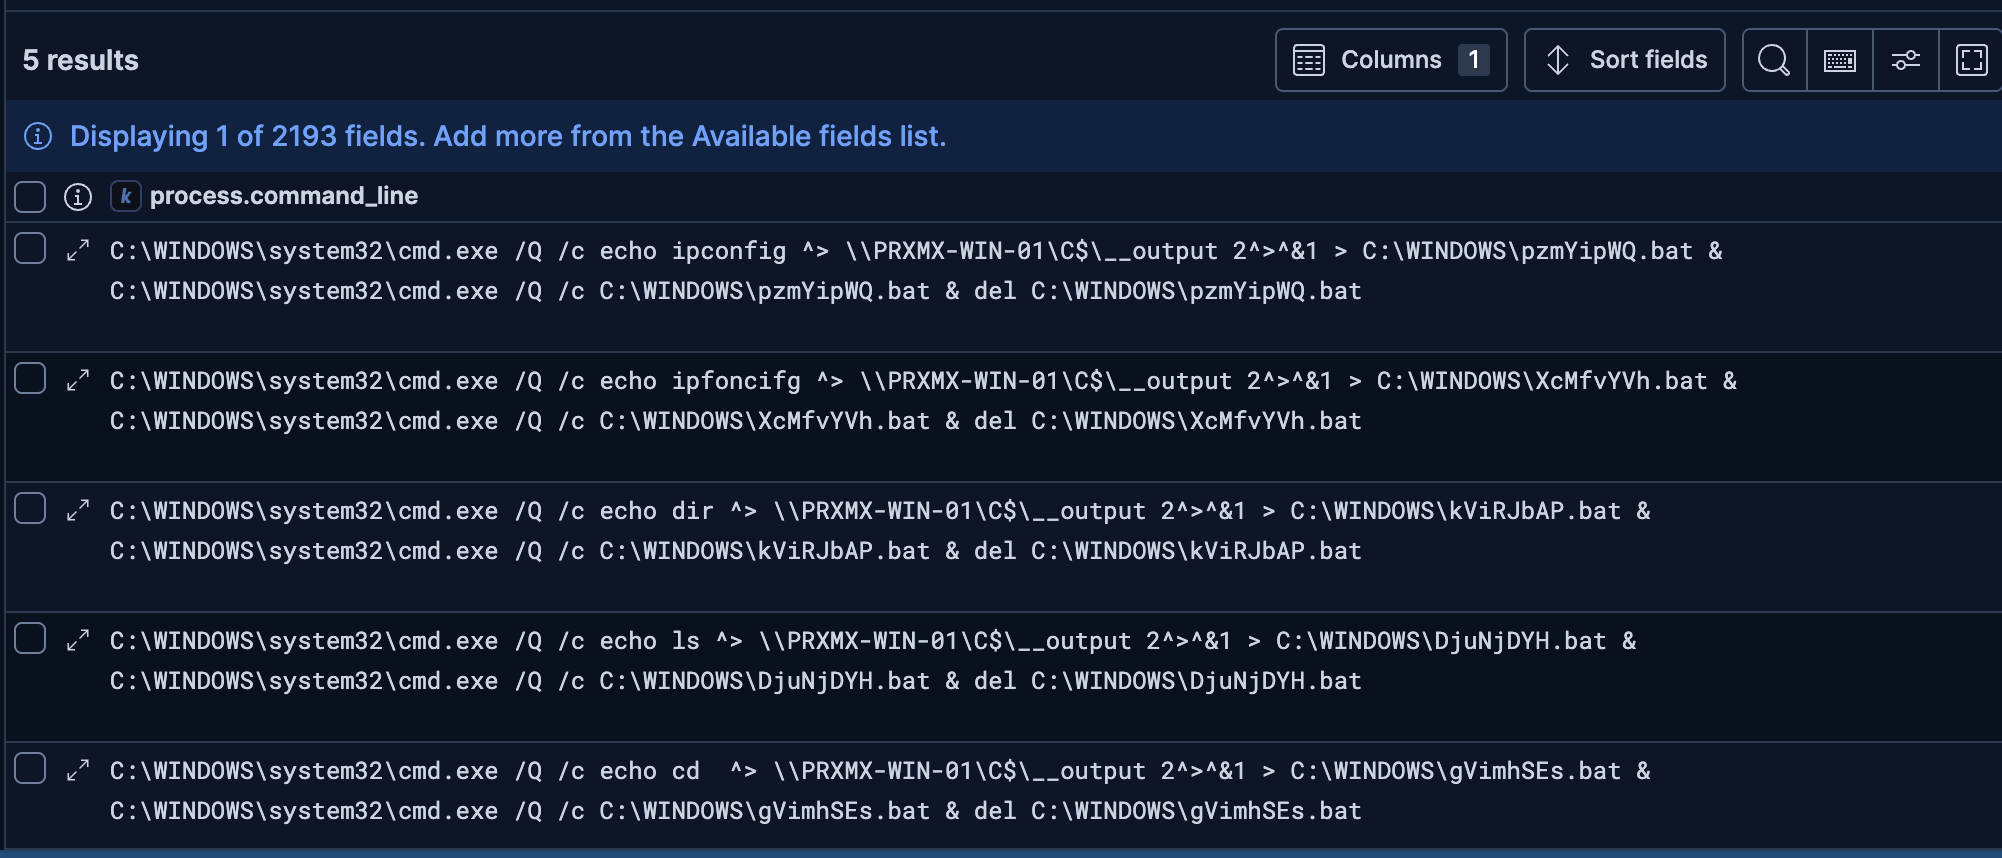This screenshot has height=858, width=2002.
Task: Select the row with echo ipconfig
Action: tap(30, 248)
